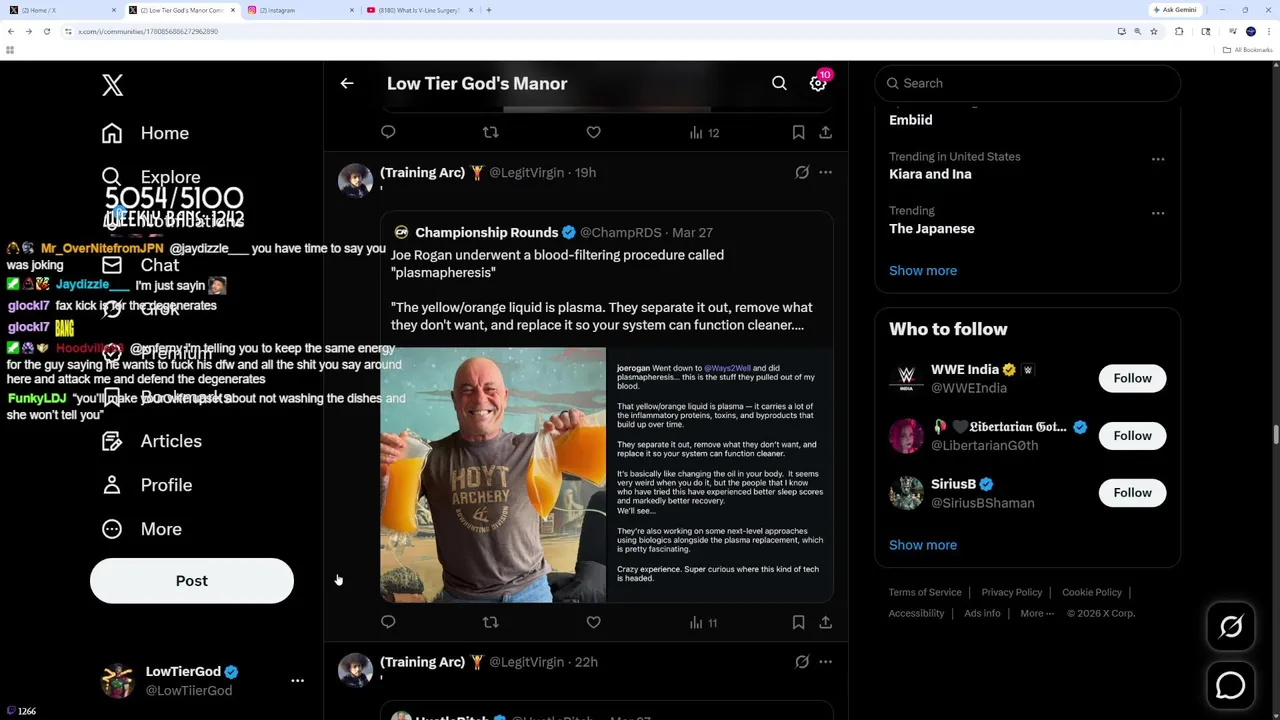Open Grok actions on the 22h post
Image resolution: width=1280 pixels, height=720 pixels.
click(x=802, y=662)
